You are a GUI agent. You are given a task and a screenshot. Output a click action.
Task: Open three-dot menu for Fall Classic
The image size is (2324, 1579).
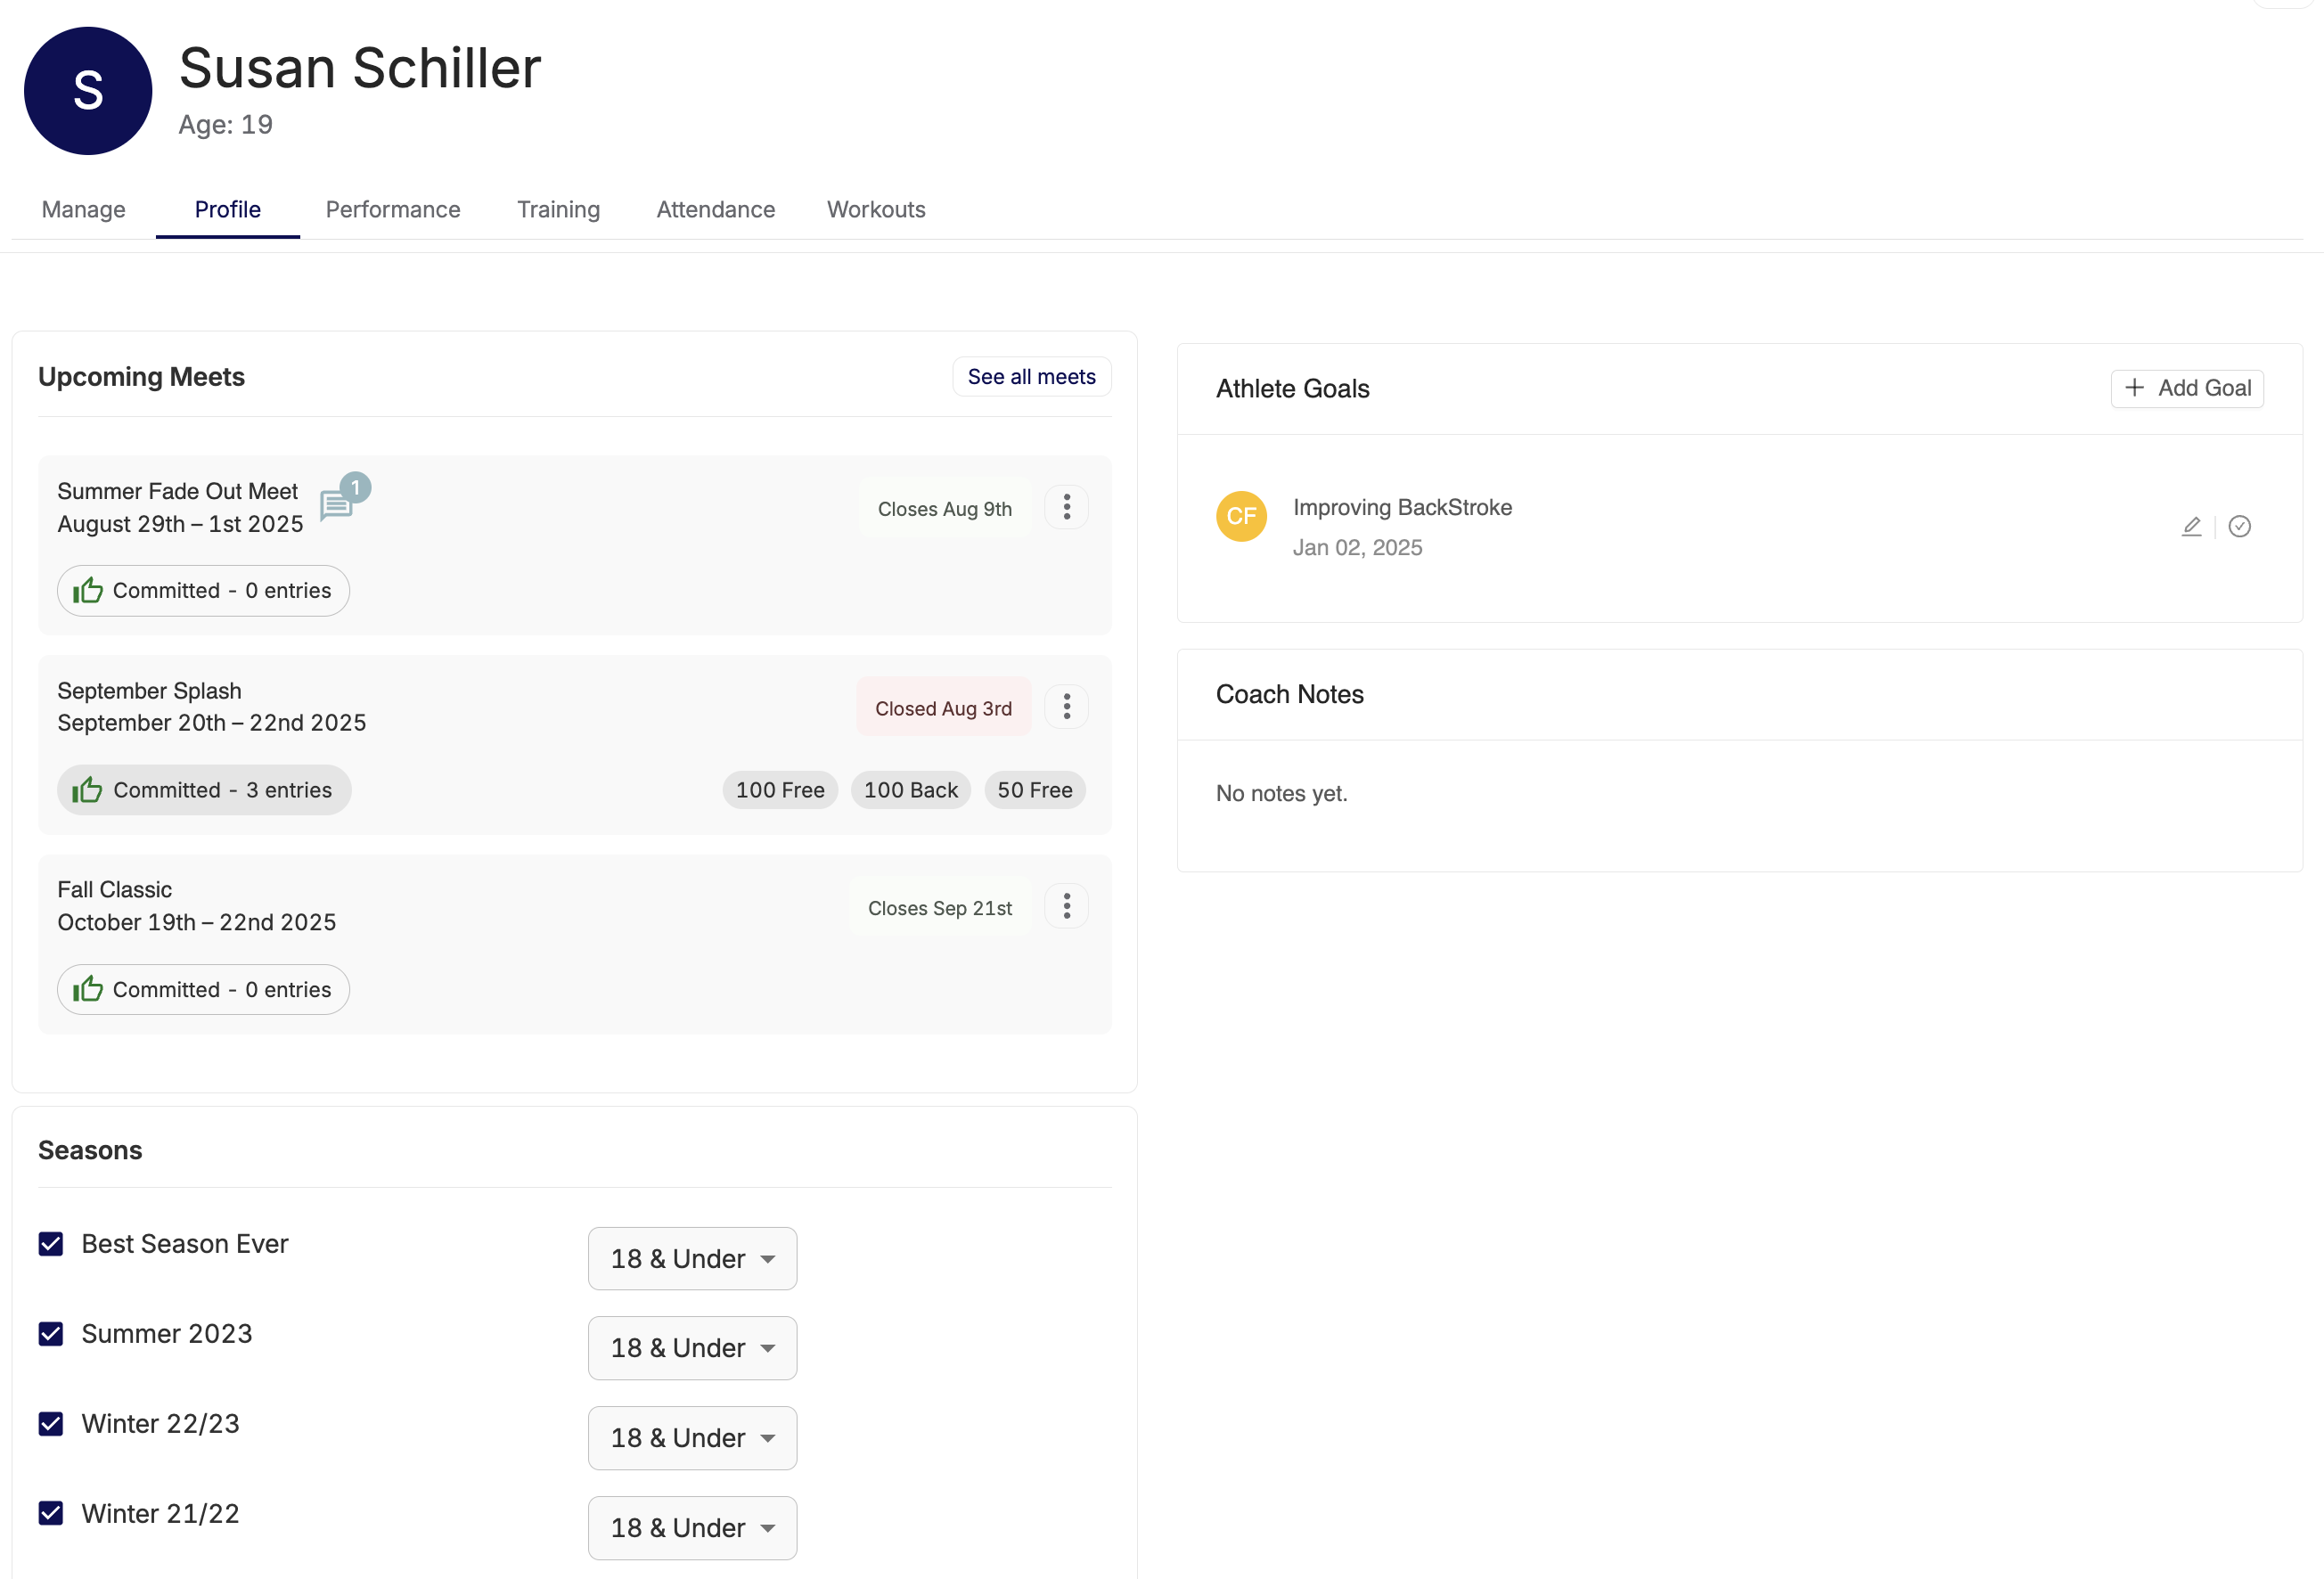point(1066,906)
